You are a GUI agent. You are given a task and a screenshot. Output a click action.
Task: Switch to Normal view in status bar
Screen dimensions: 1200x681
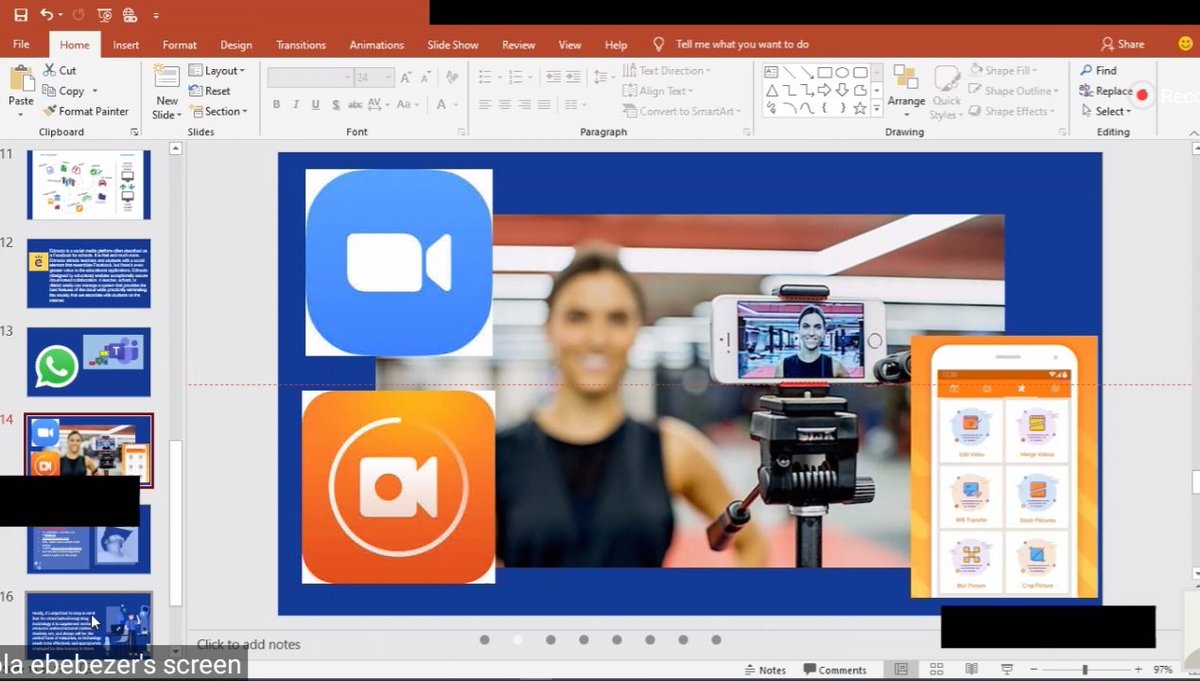(902, 669)
